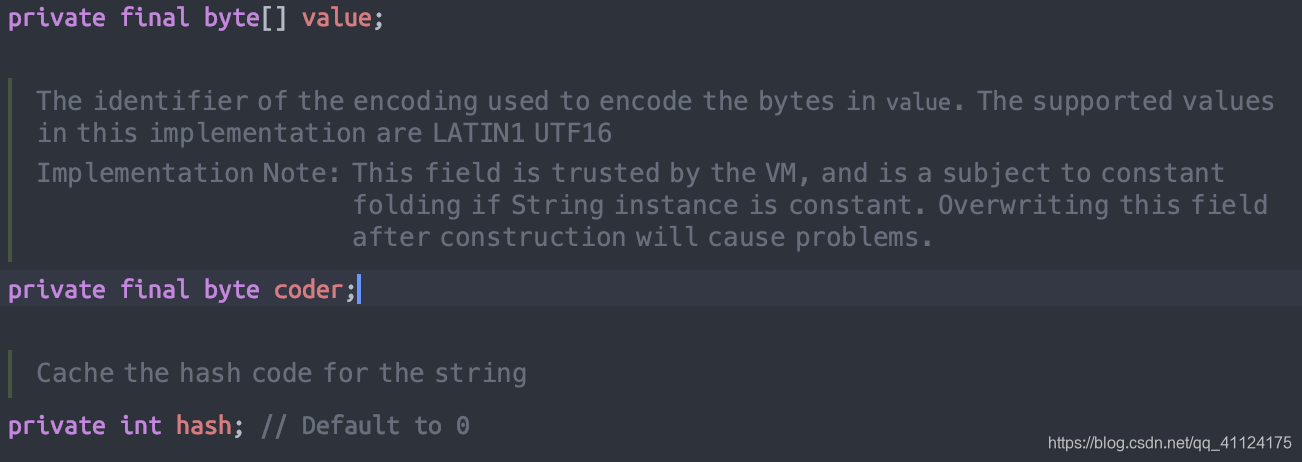Click the 'value' field name in first line
Viewport: 1302px width, 462px height.
coord(336,19)
